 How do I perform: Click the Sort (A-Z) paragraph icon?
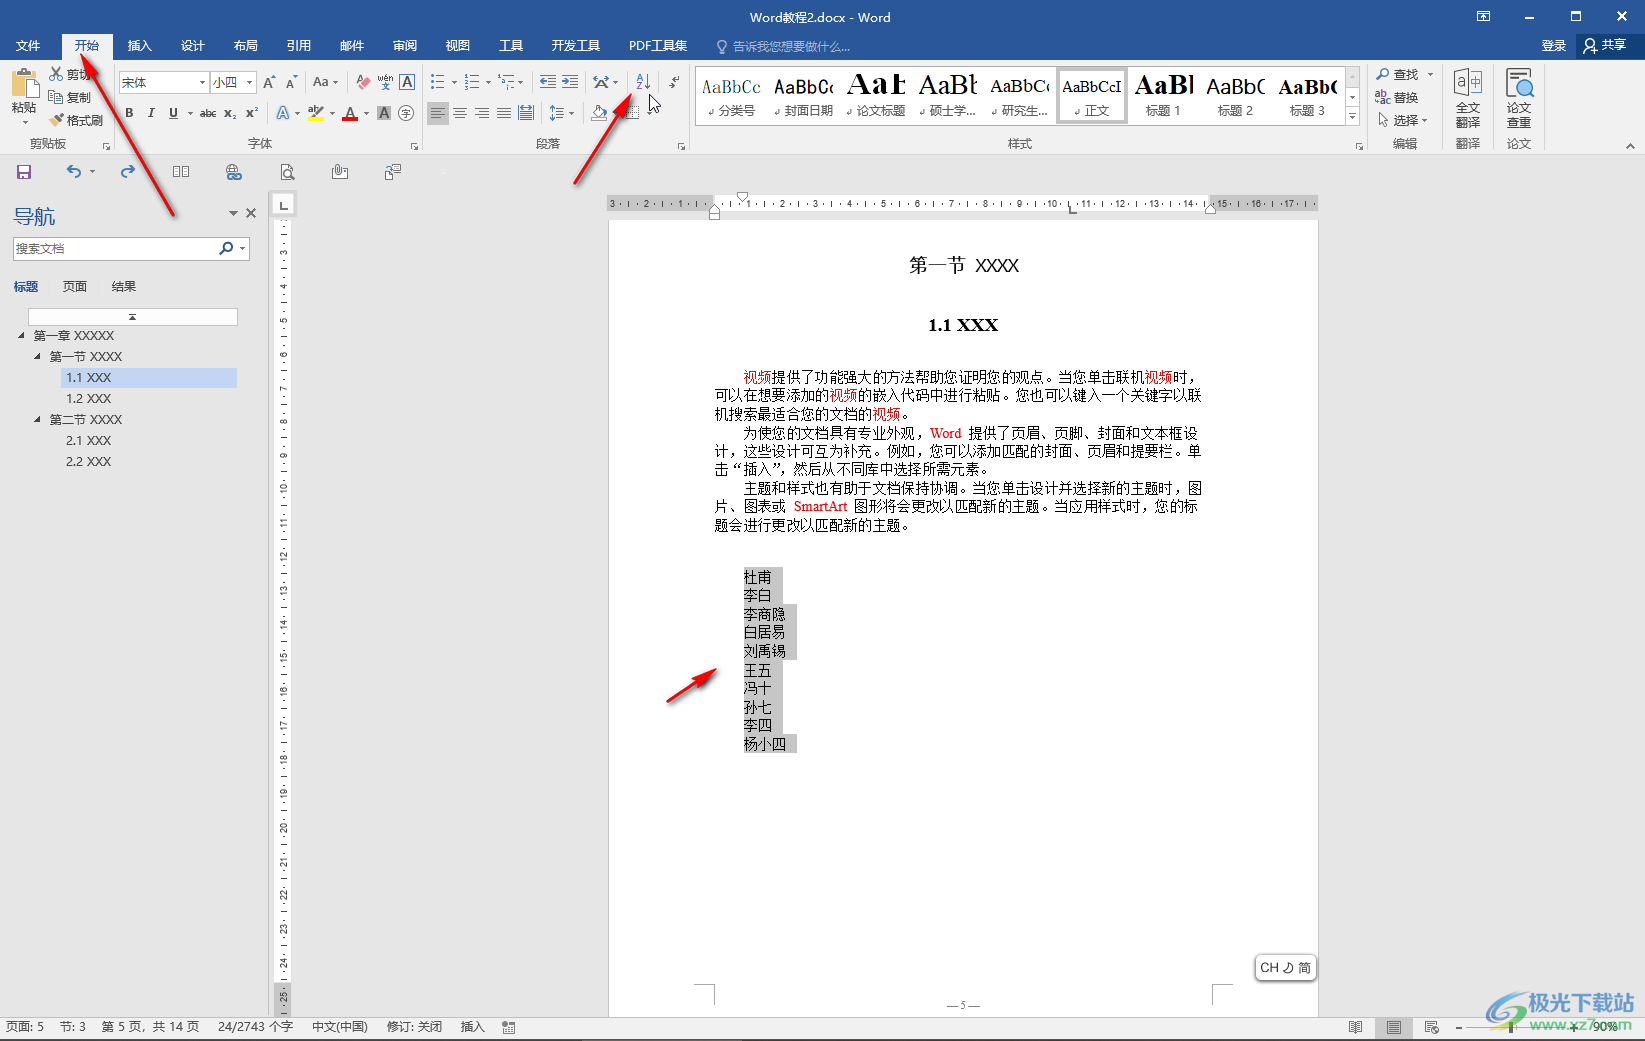pos(643,82)
